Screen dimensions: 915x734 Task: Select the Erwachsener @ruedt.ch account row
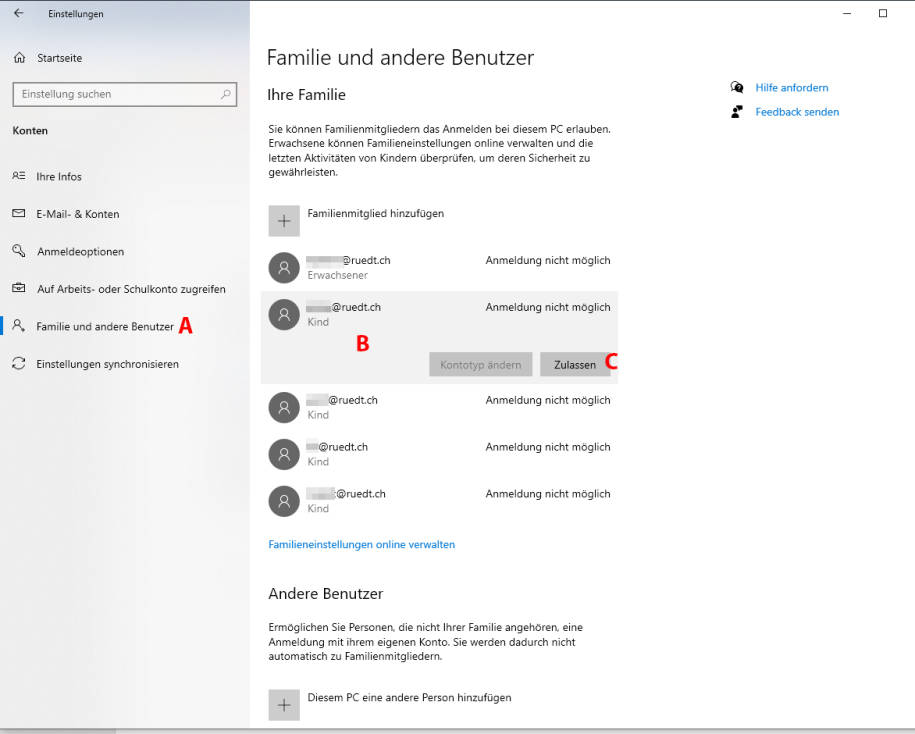click(439, 268)
